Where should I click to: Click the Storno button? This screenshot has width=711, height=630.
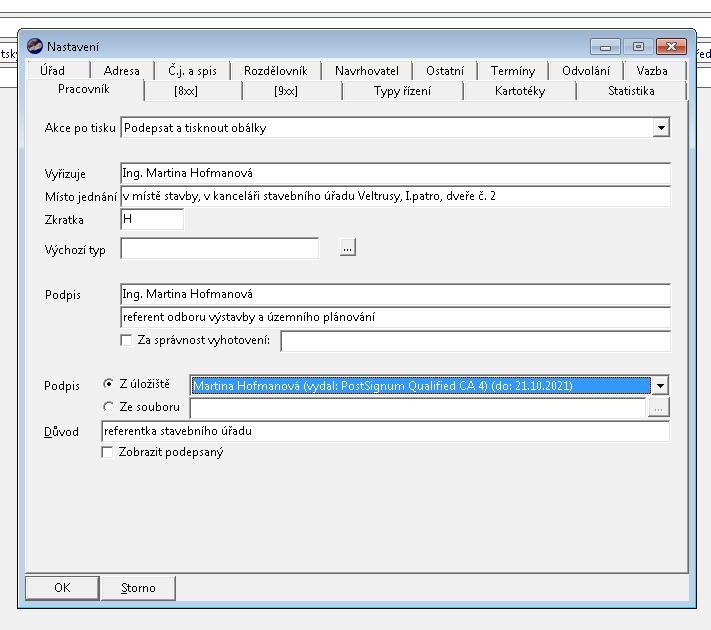click(x=138, y=588)
